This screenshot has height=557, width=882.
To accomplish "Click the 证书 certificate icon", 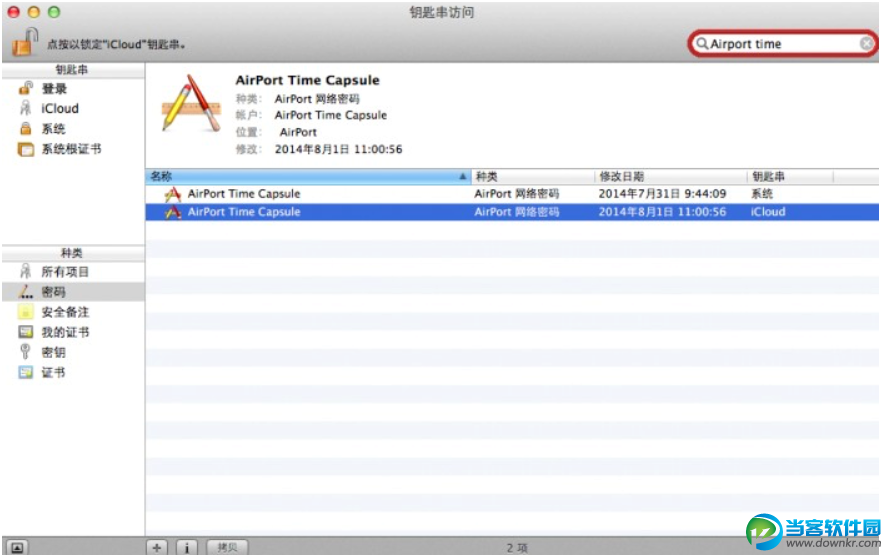I will [26, 372].
